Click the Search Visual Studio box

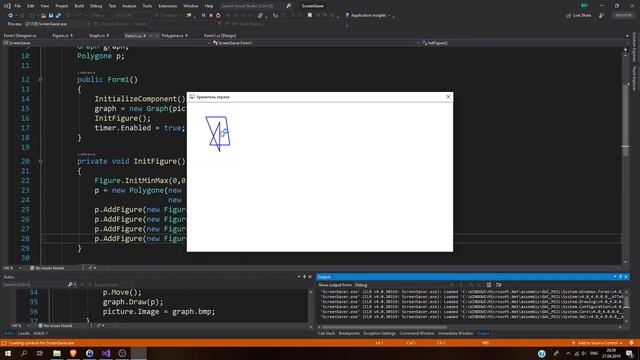[x=256, y=6]
